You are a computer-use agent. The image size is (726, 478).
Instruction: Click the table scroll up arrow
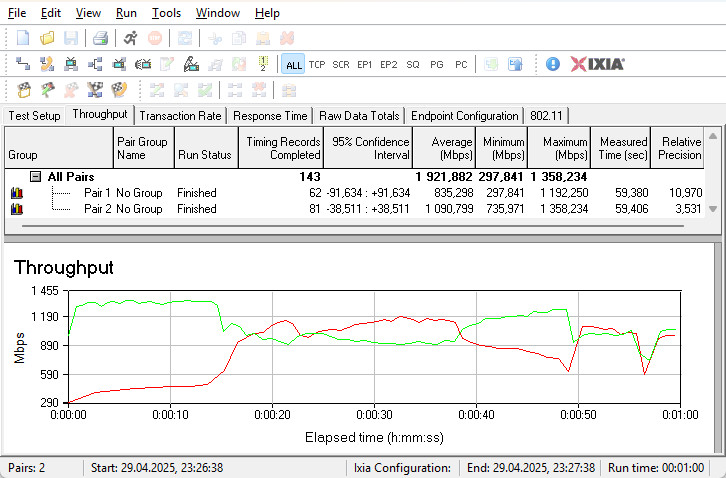[713, 137]
